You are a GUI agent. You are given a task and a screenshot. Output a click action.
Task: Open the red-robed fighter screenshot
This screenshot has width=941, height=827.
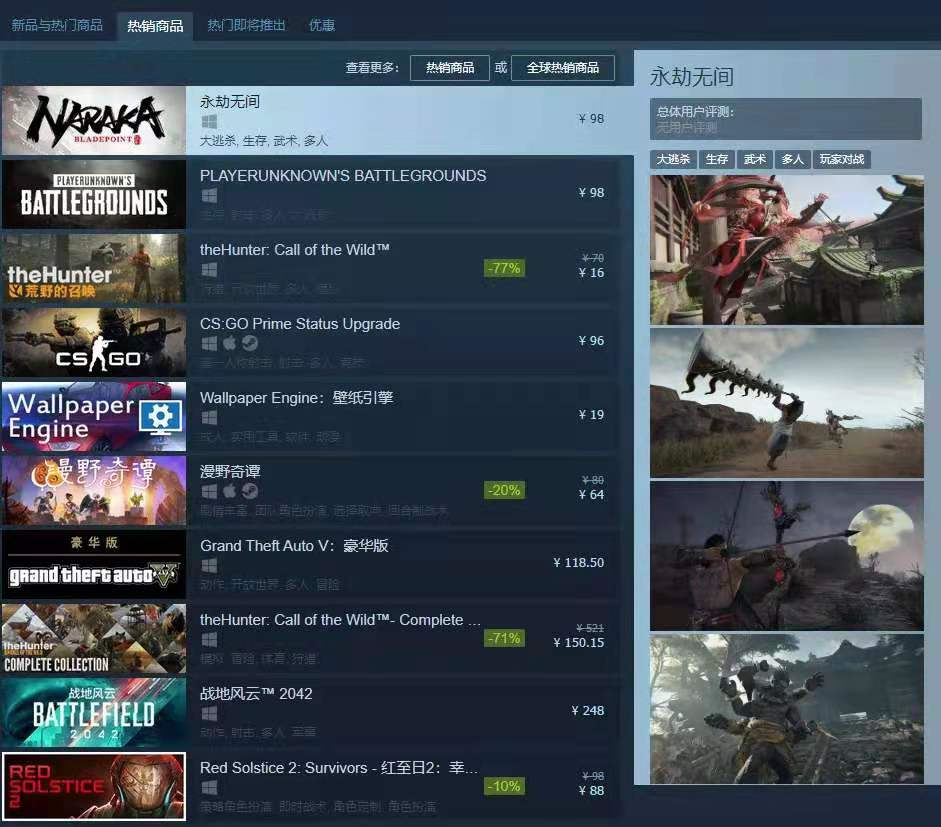pos(787,250)
